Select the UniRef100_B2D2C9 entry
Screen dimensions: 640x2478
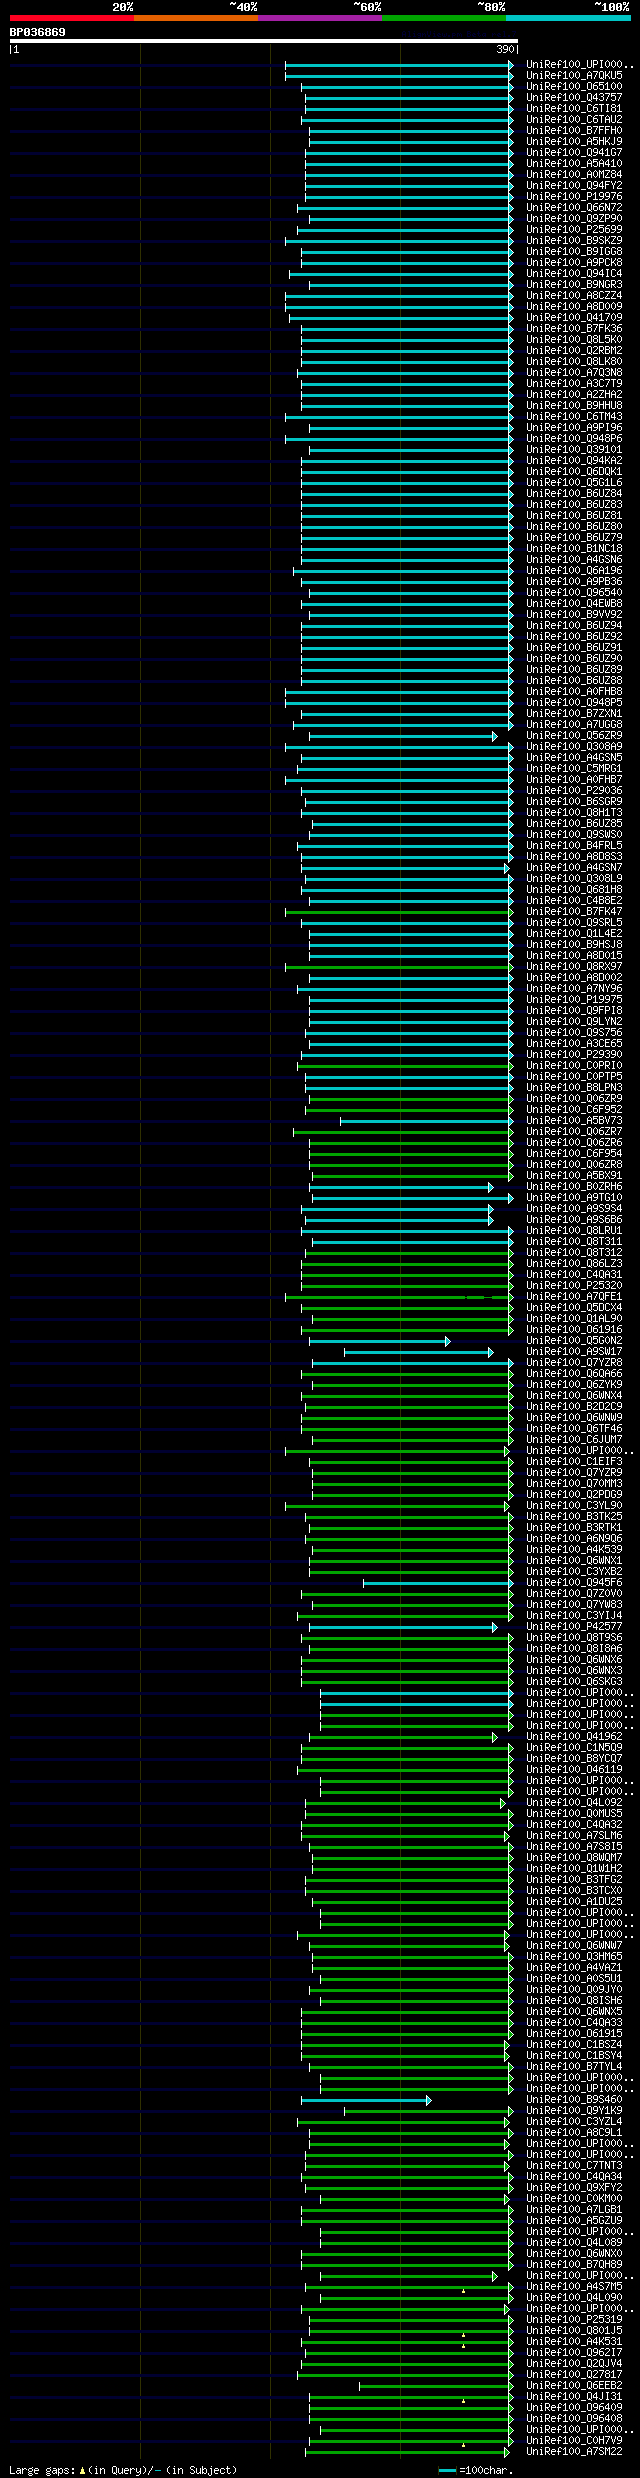(x=574, y=1406)
